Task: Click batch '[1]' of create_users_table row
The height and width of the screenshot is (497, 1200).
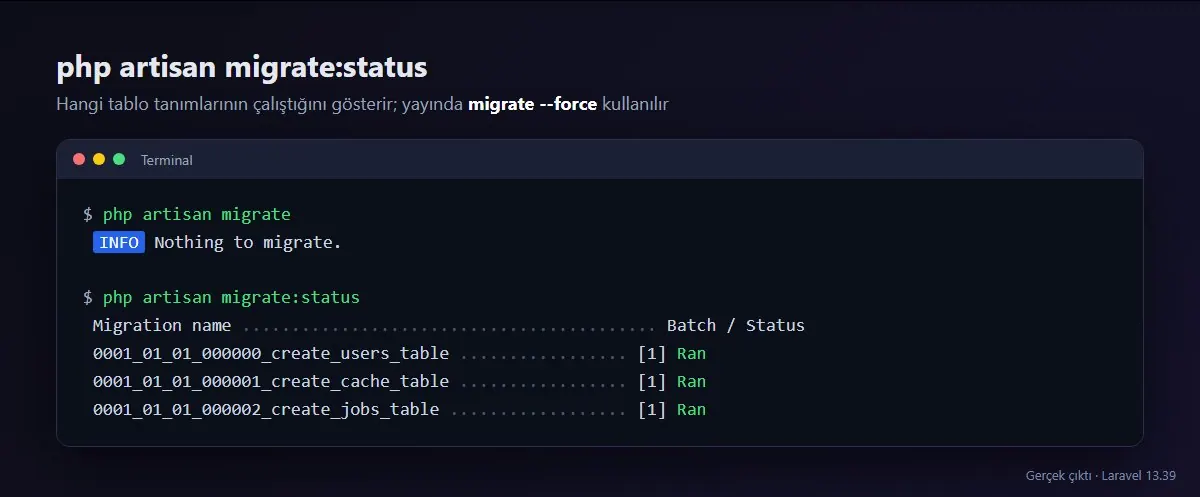Action: [652, 354]
